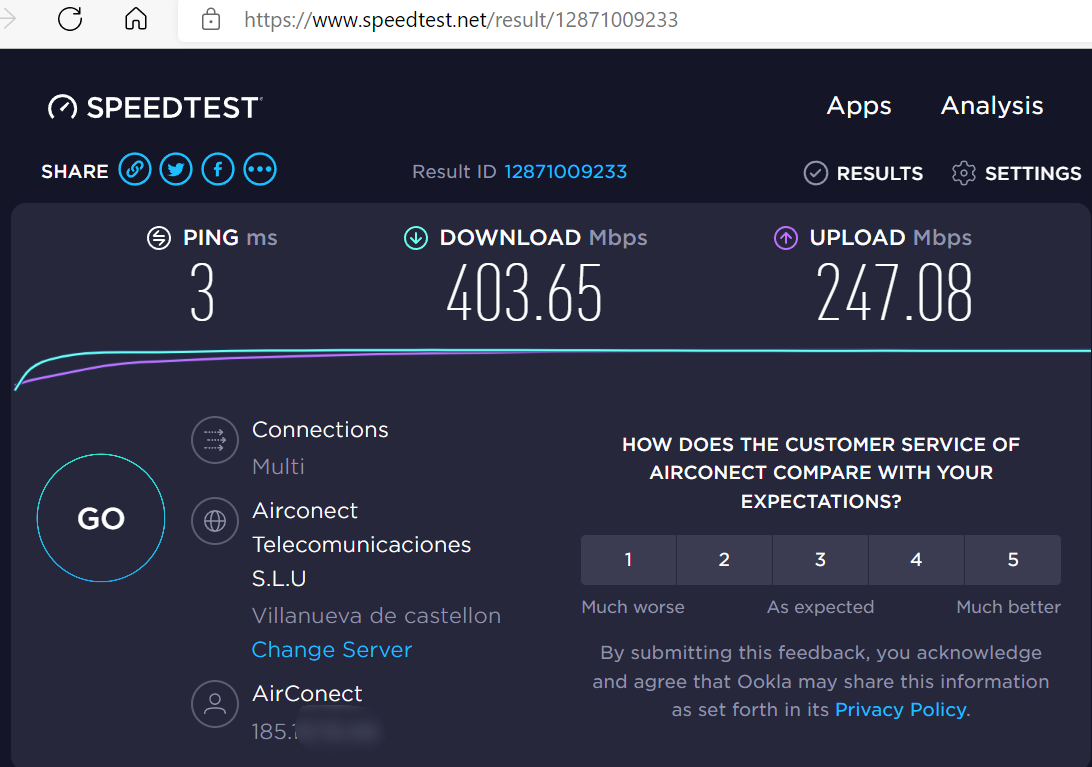Screen dimensions: 1092x767
Task: Open more share options ellipsis icon
Action: pos(260,169)
